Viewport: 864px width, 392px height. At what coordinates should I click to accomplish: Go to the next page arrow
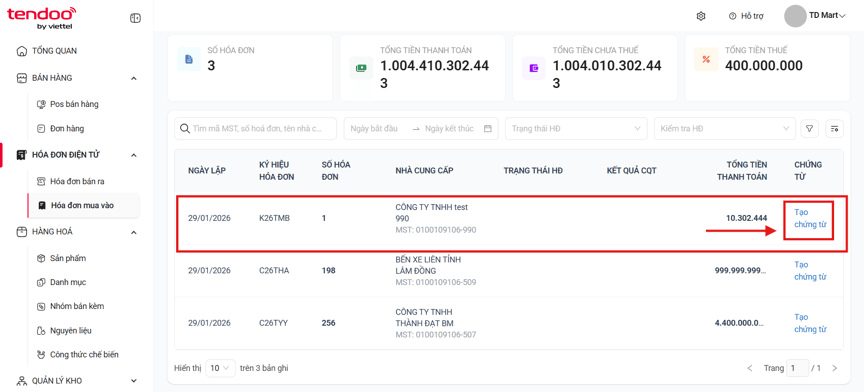pos(834,368)
